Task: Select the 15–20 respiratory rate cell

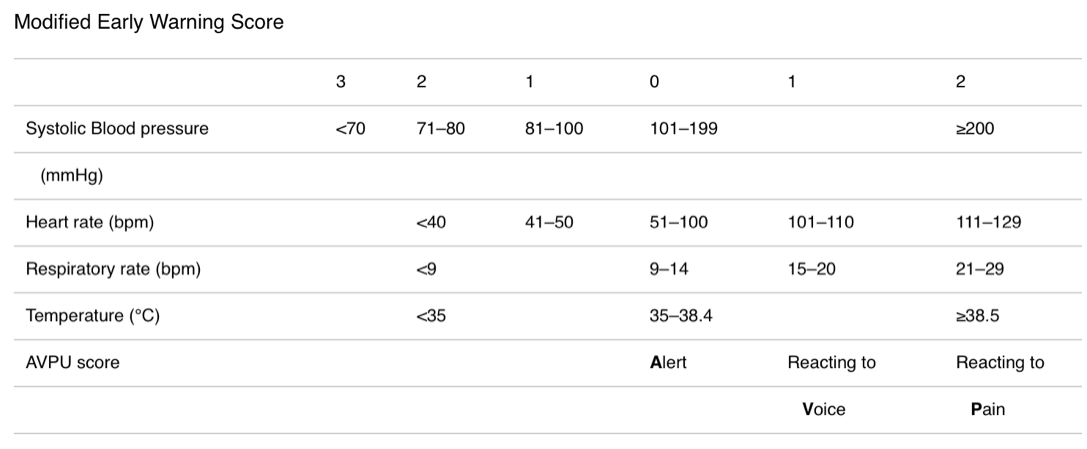Action: click(812, 269)
